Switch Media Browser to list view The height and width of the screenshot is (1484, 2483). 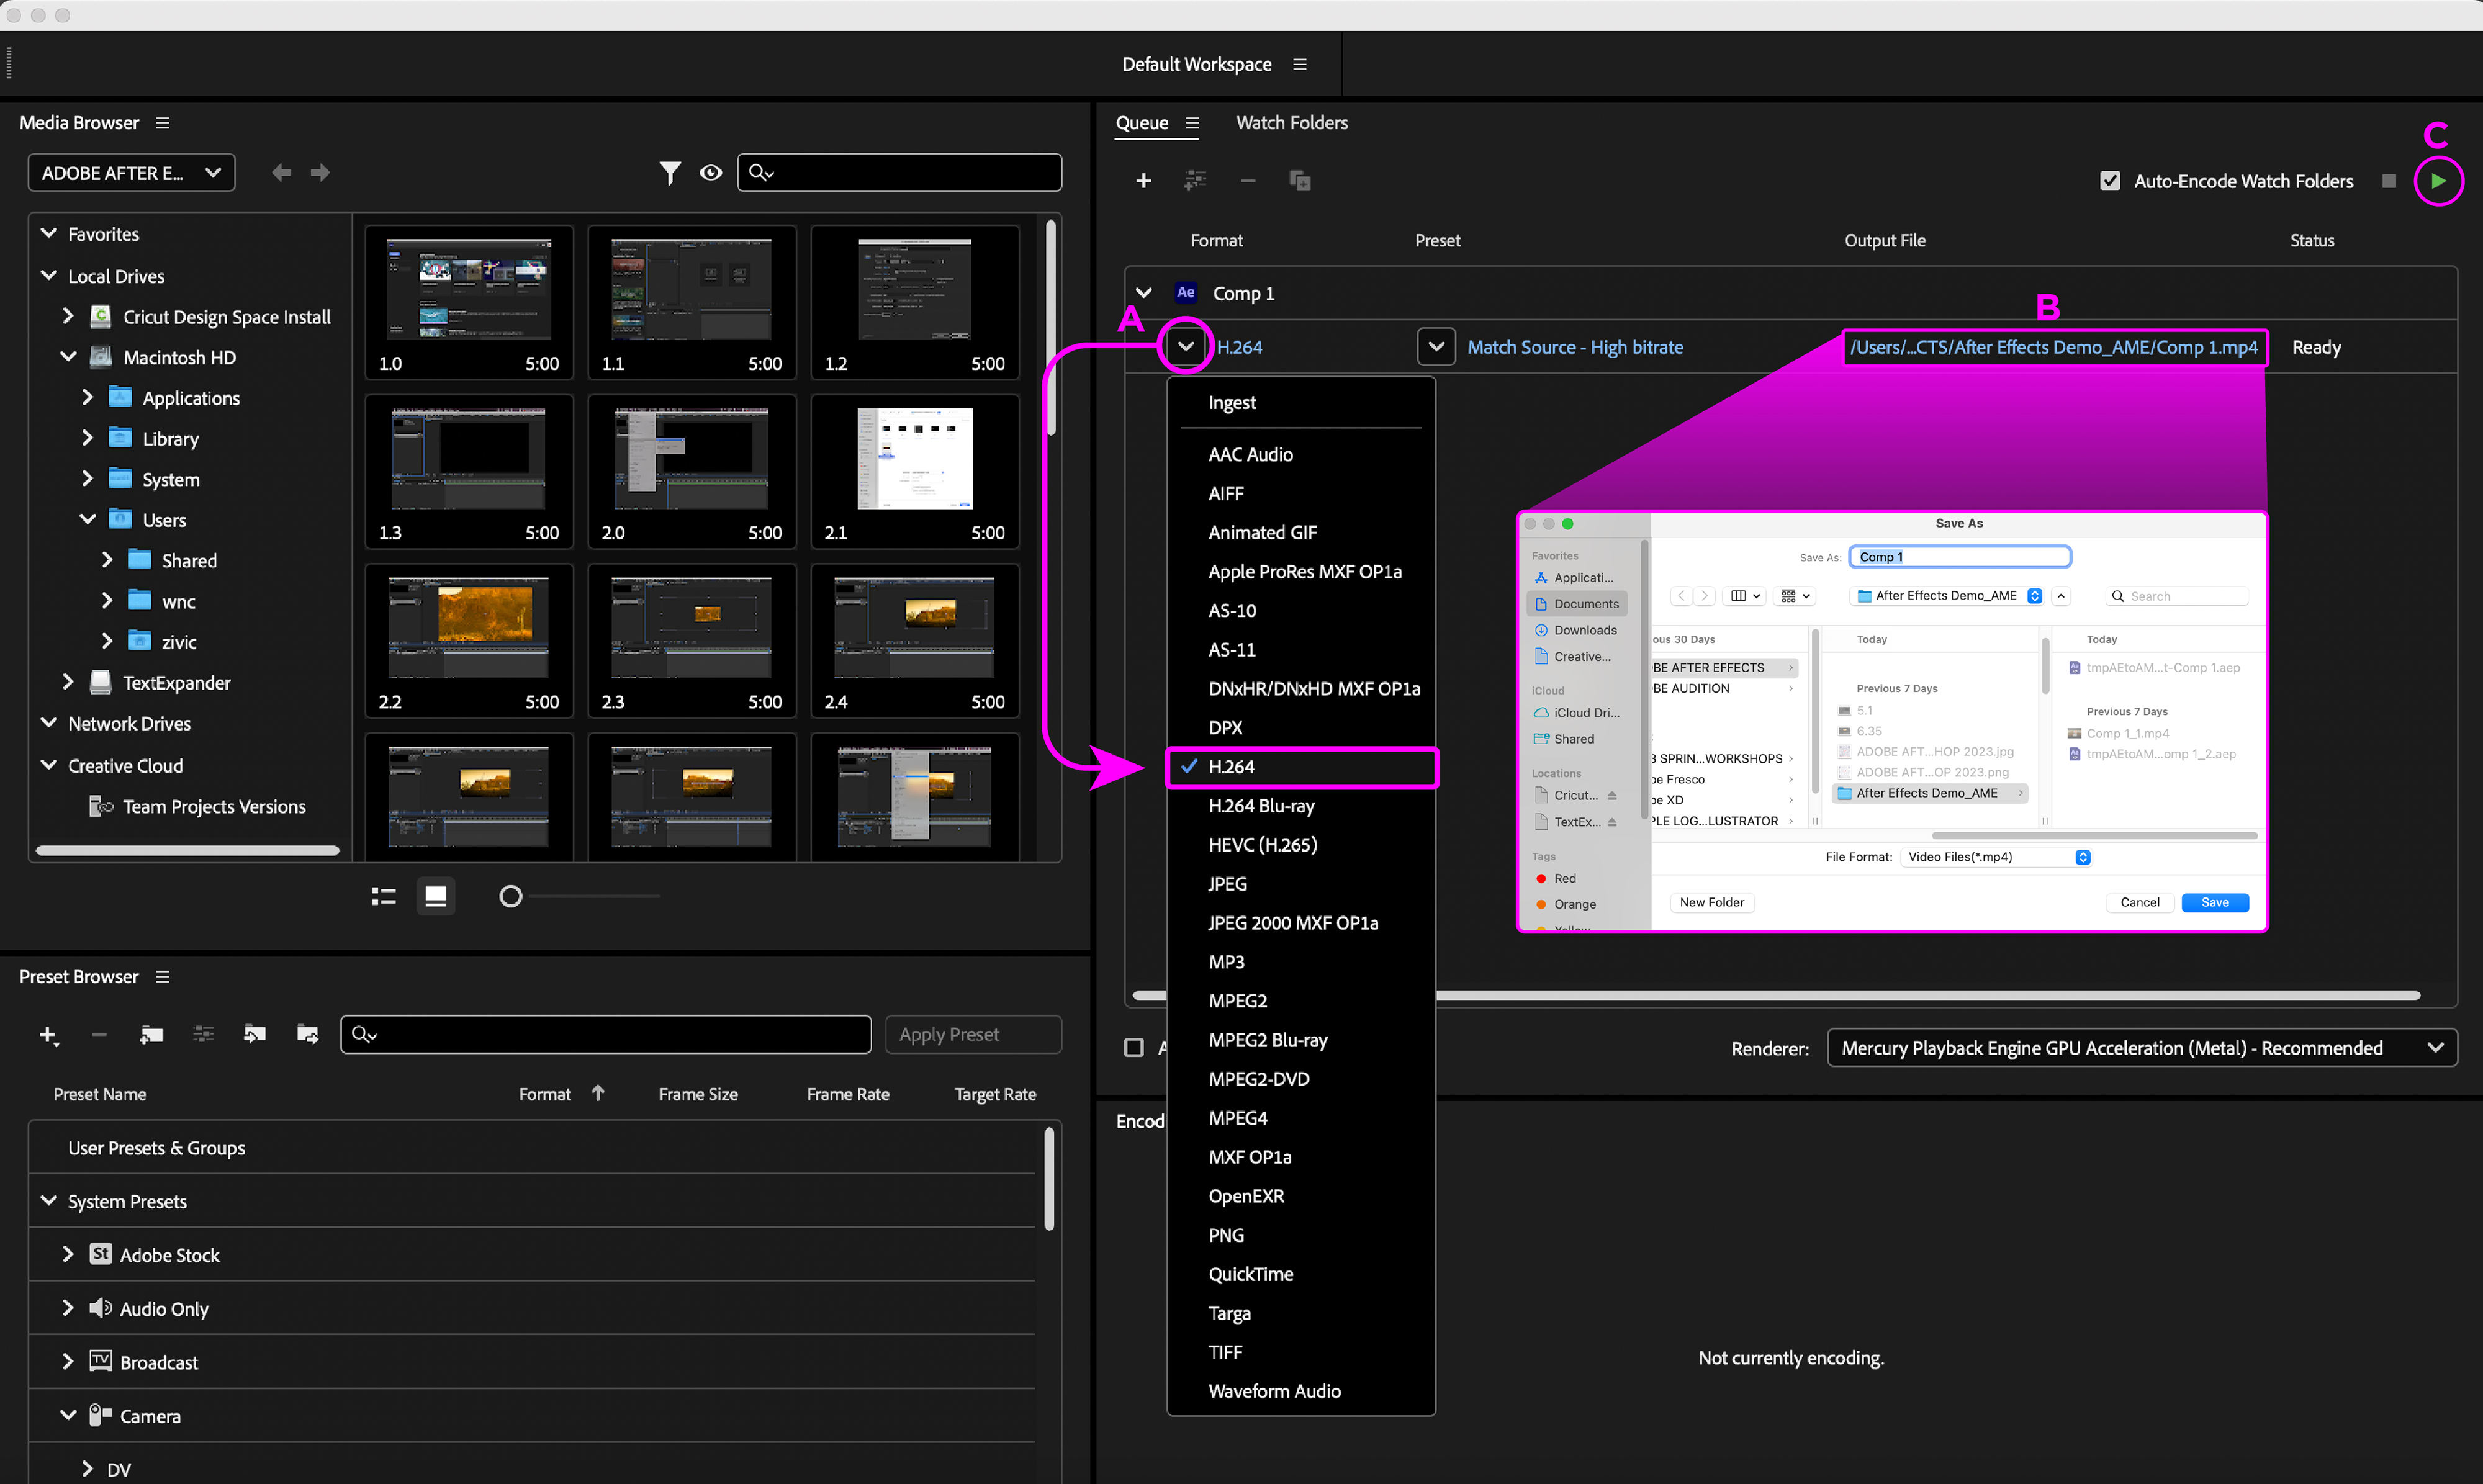pyautogui.click(x=384, y=896)
